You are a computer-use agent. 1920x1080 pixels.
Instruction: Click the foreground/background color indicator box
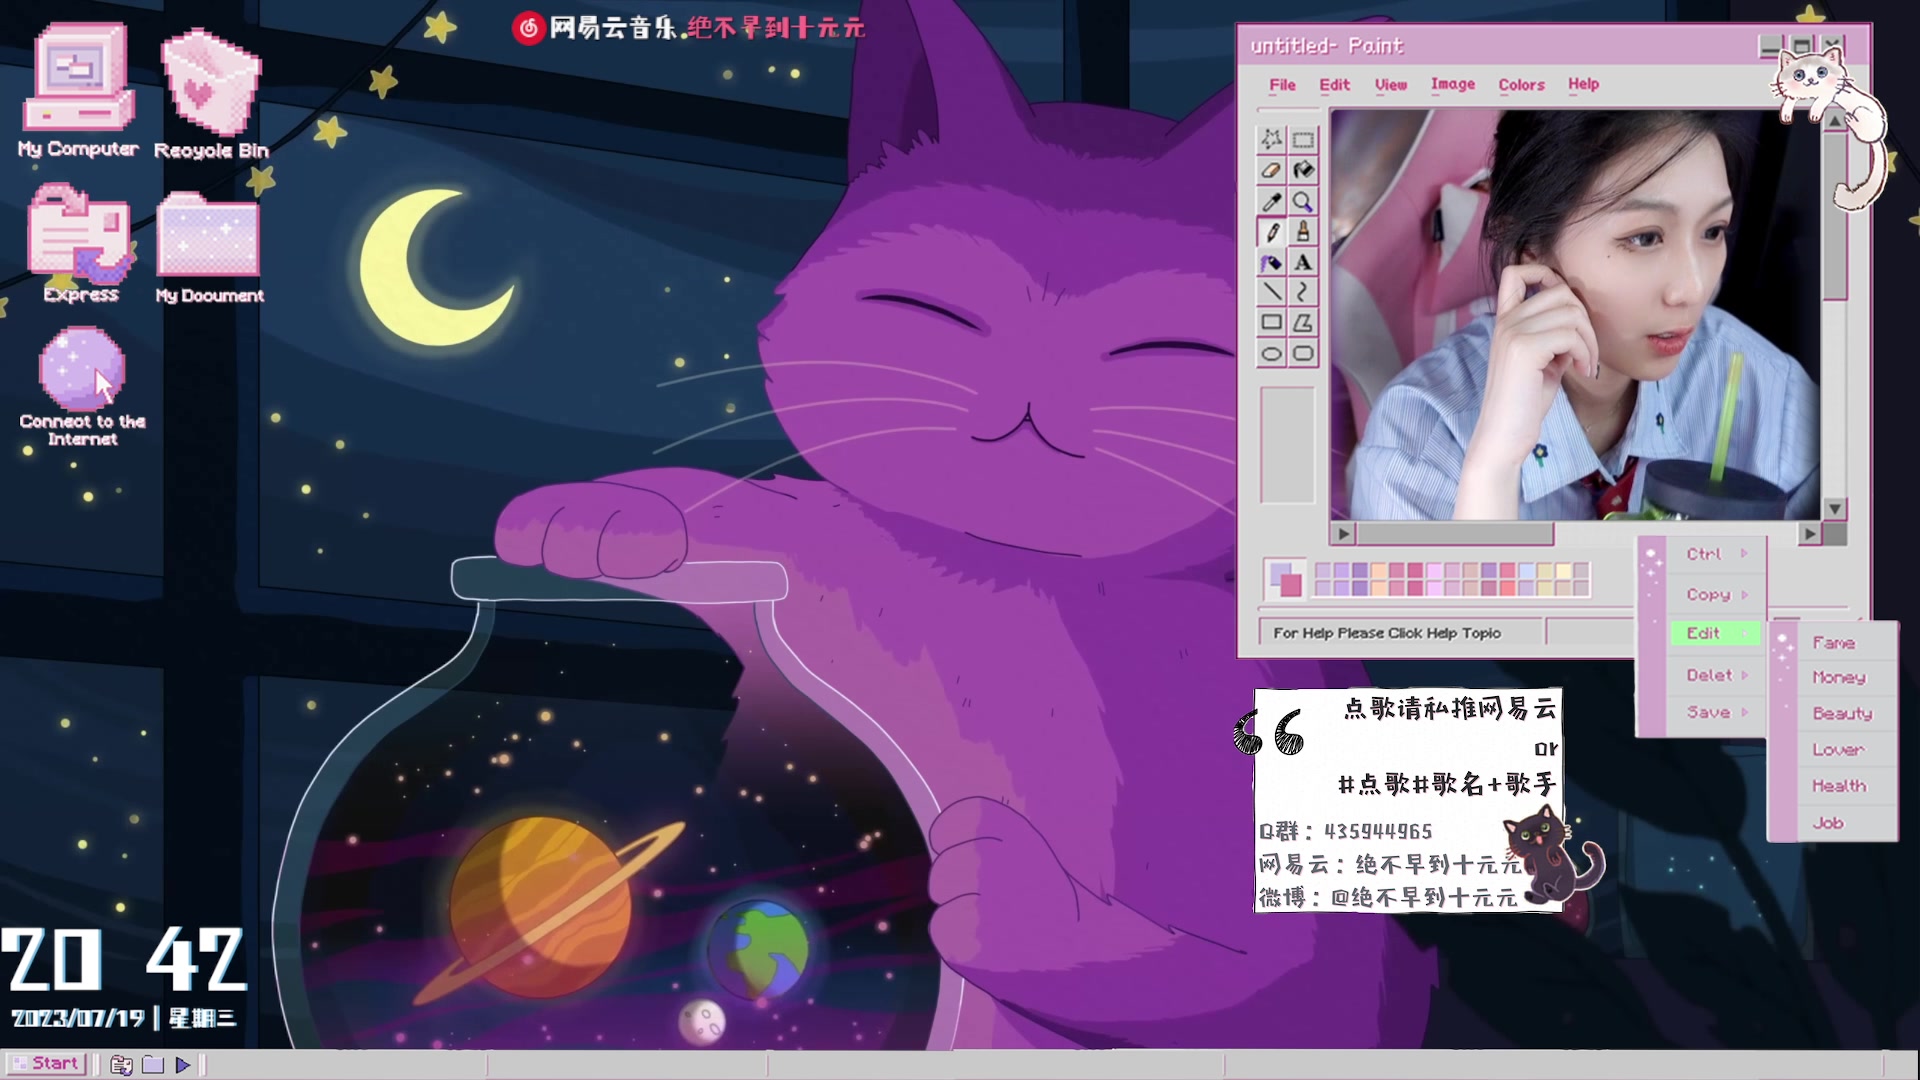pos(1285,579)
